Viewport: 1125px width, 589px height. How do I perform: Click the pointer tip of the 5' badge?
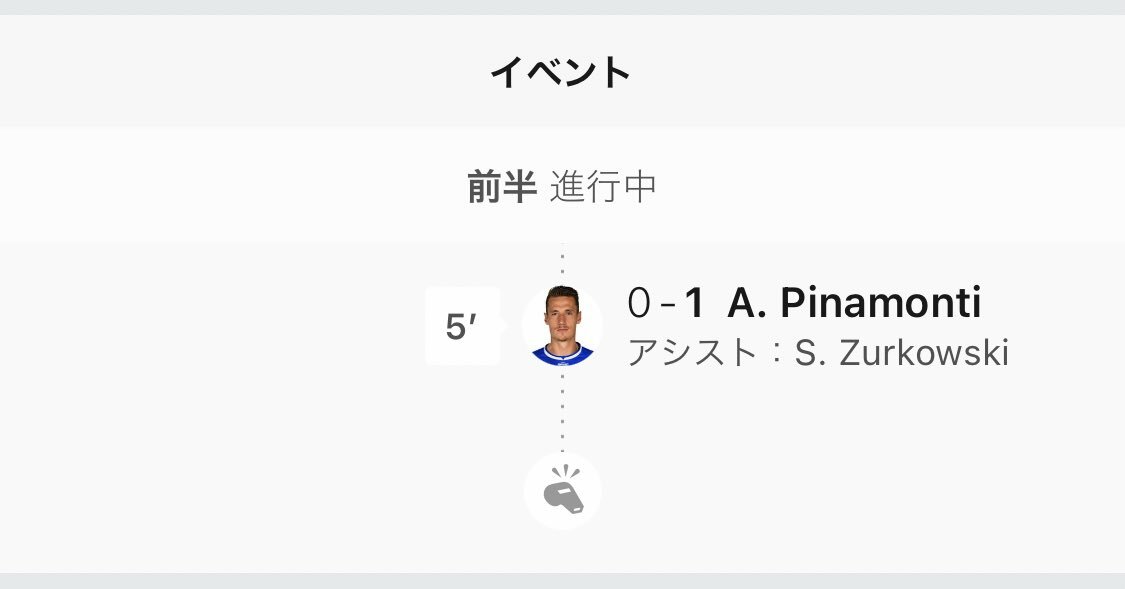[504, 326]
